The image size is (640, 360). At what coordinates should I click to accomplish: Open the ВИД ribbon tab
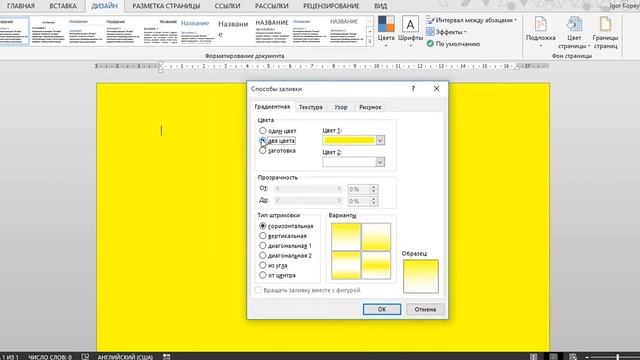pyautogui.click(x=380, y=6)
